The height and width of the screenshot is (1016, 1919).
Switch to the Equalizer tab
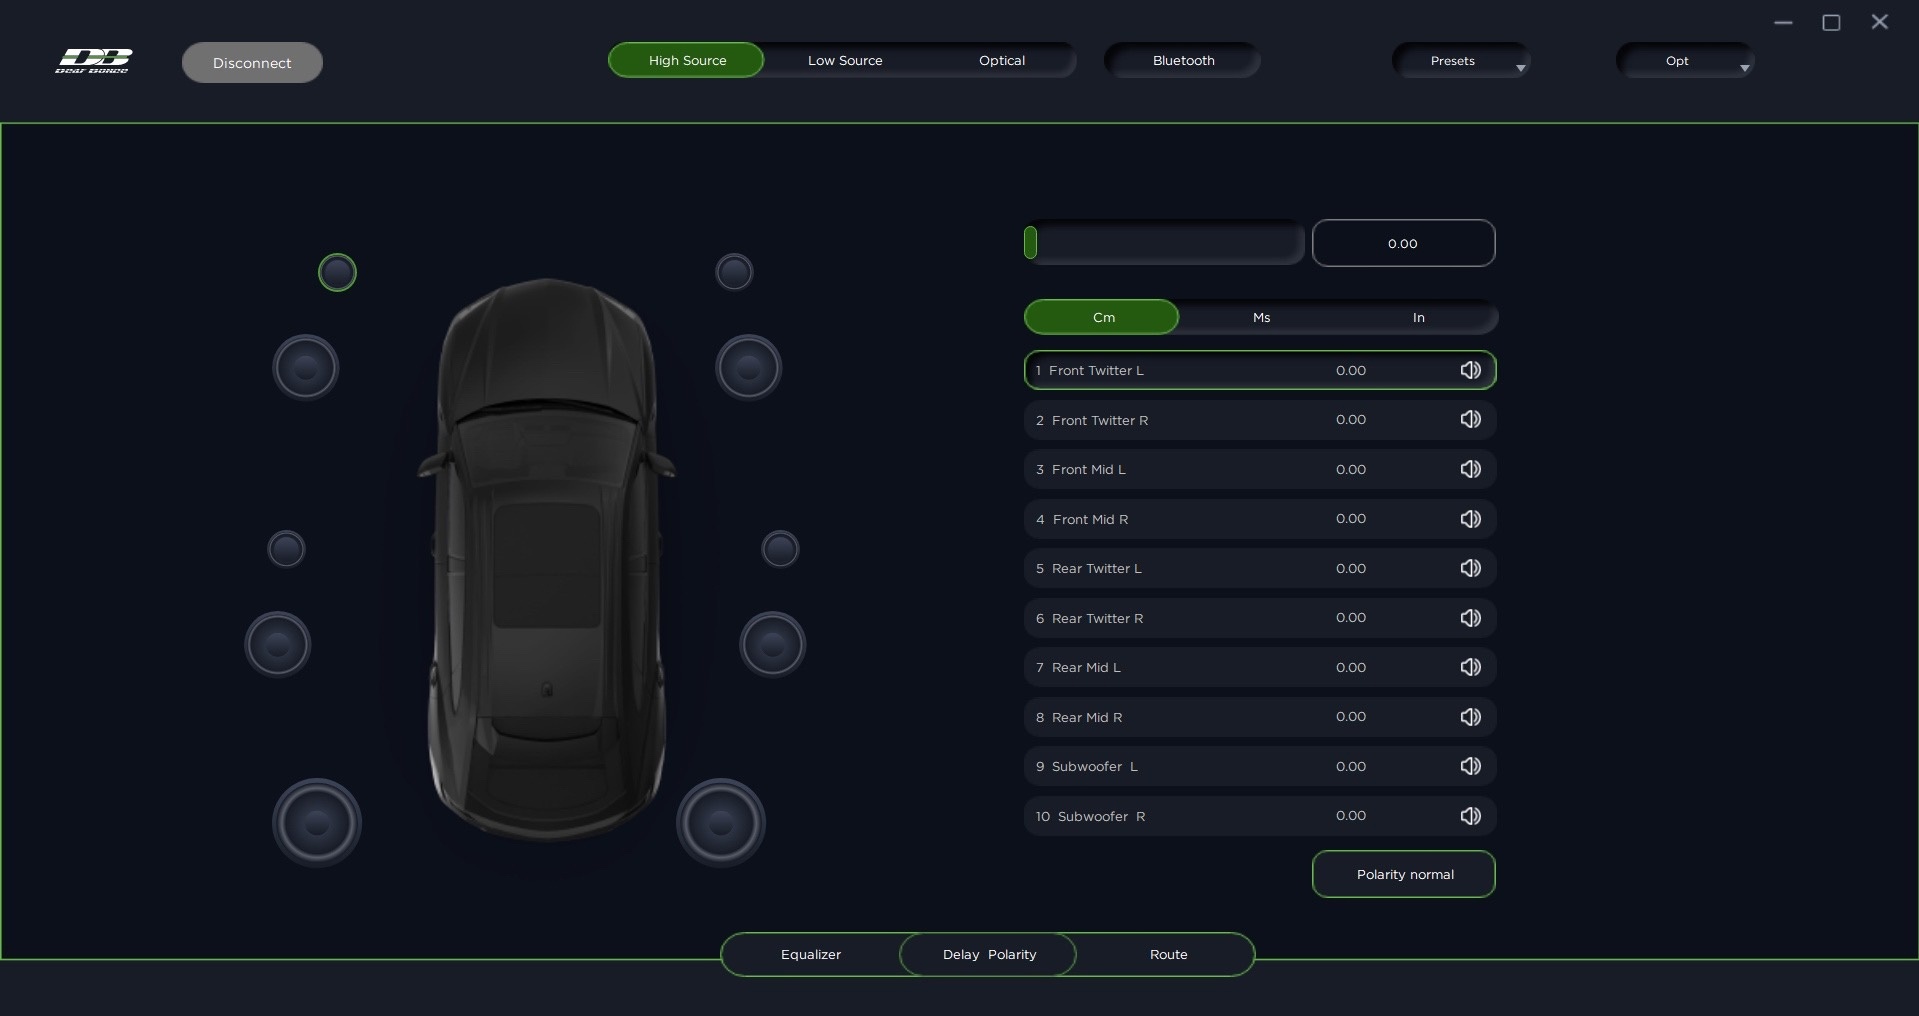point(810,954)
